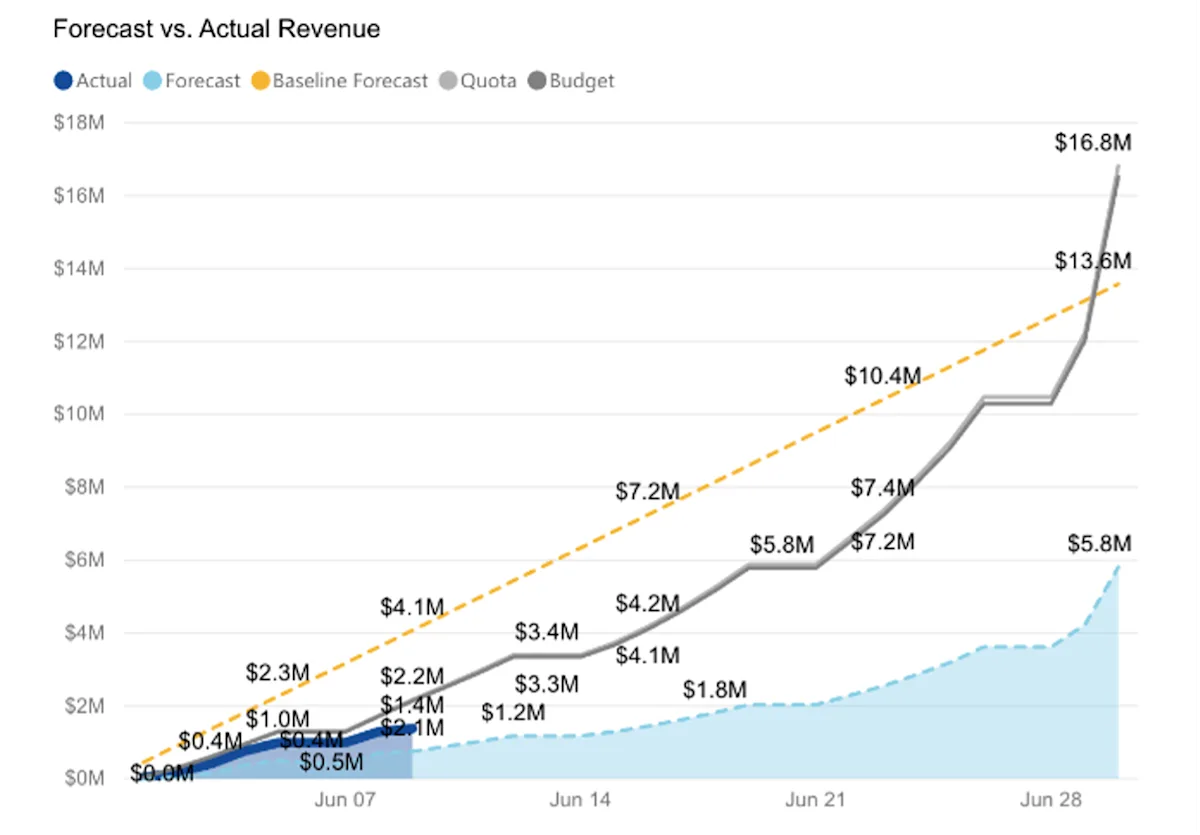Click the Actual legend color dot
Screen dimensions: 1200x835
(62, 81)
